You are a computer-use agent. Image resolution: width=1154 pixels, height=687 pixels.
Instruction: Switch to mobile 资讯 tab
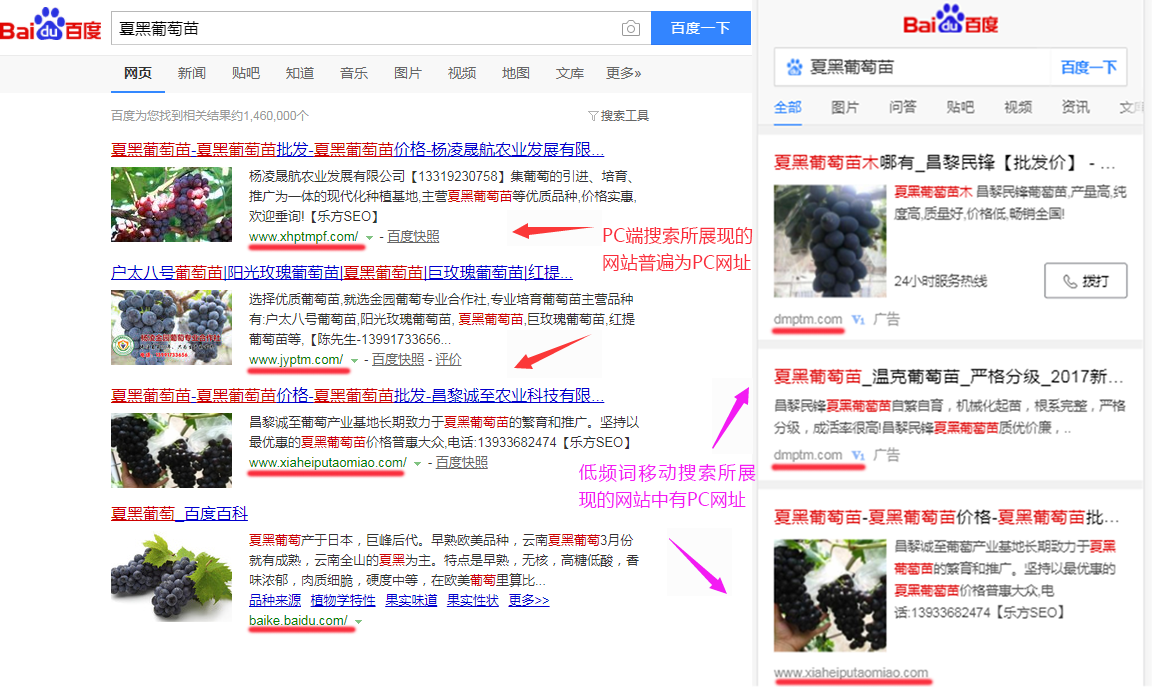(1075, 108)
